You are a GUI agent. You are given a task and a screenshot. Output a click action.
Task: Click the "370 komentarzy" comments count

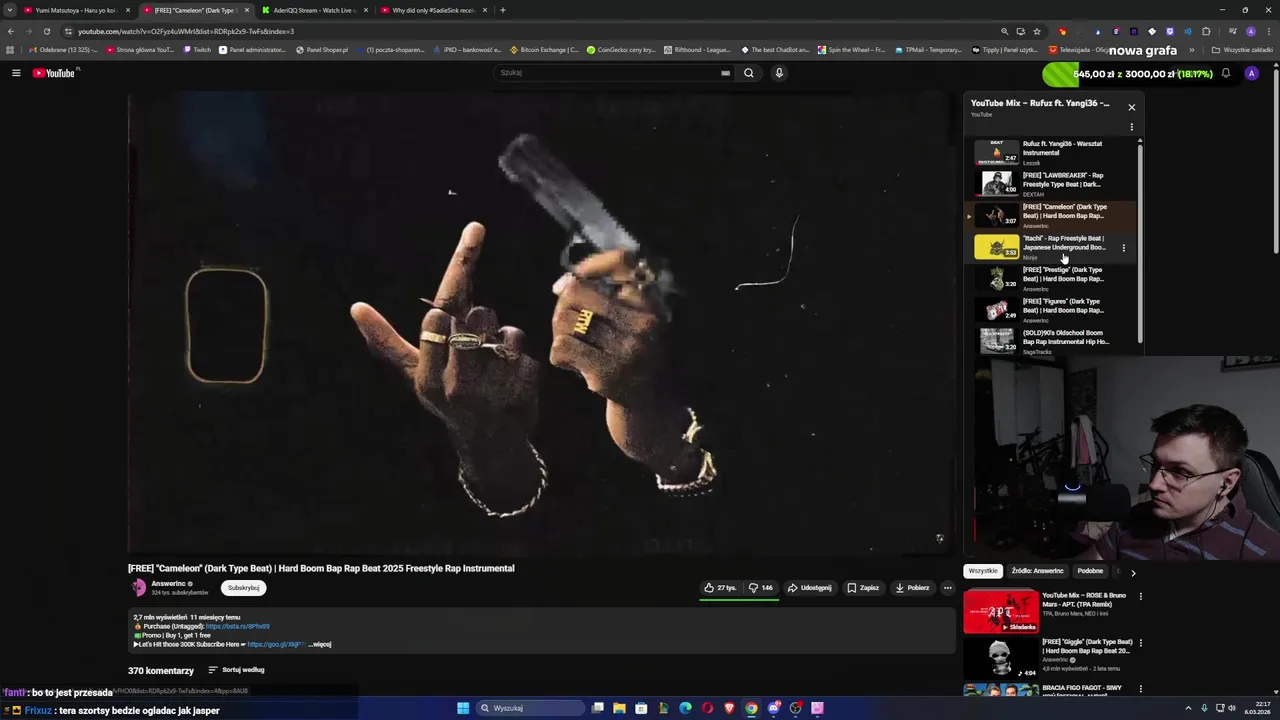tap(161, 670)
